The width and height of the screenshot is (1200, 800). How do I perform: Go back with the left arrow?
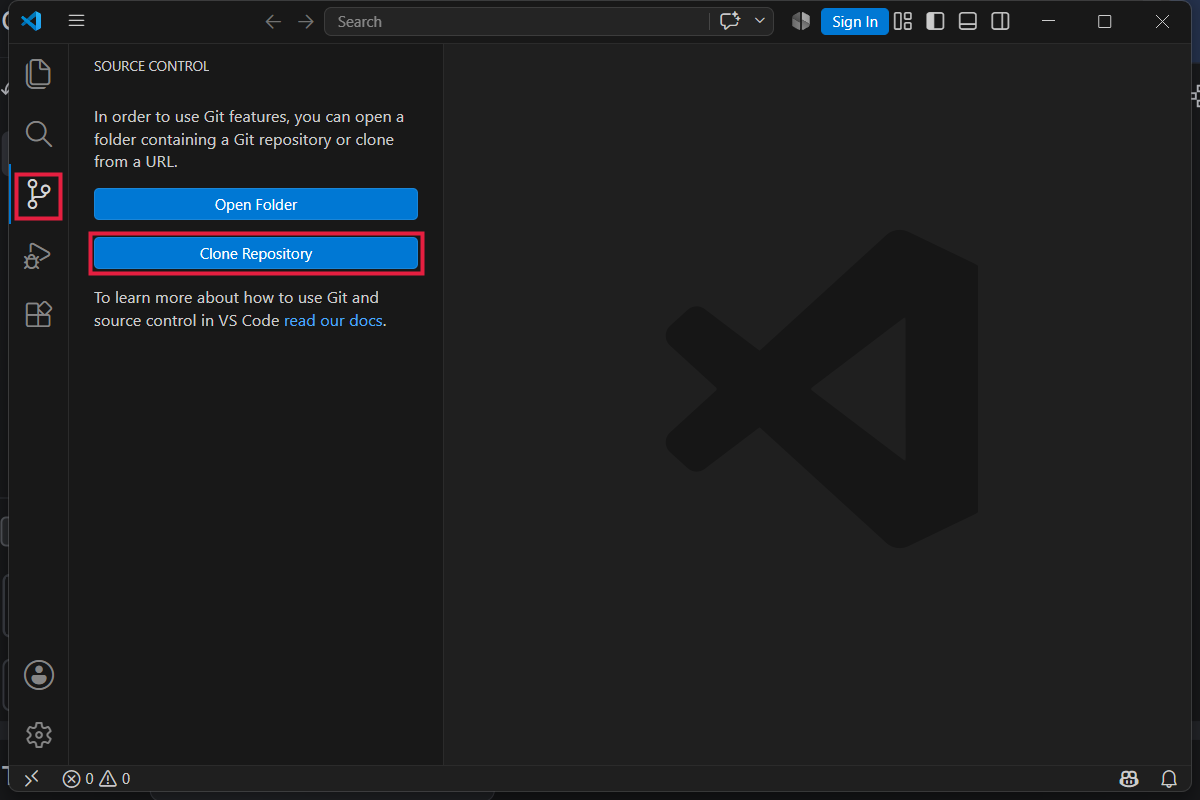point(273,21)
